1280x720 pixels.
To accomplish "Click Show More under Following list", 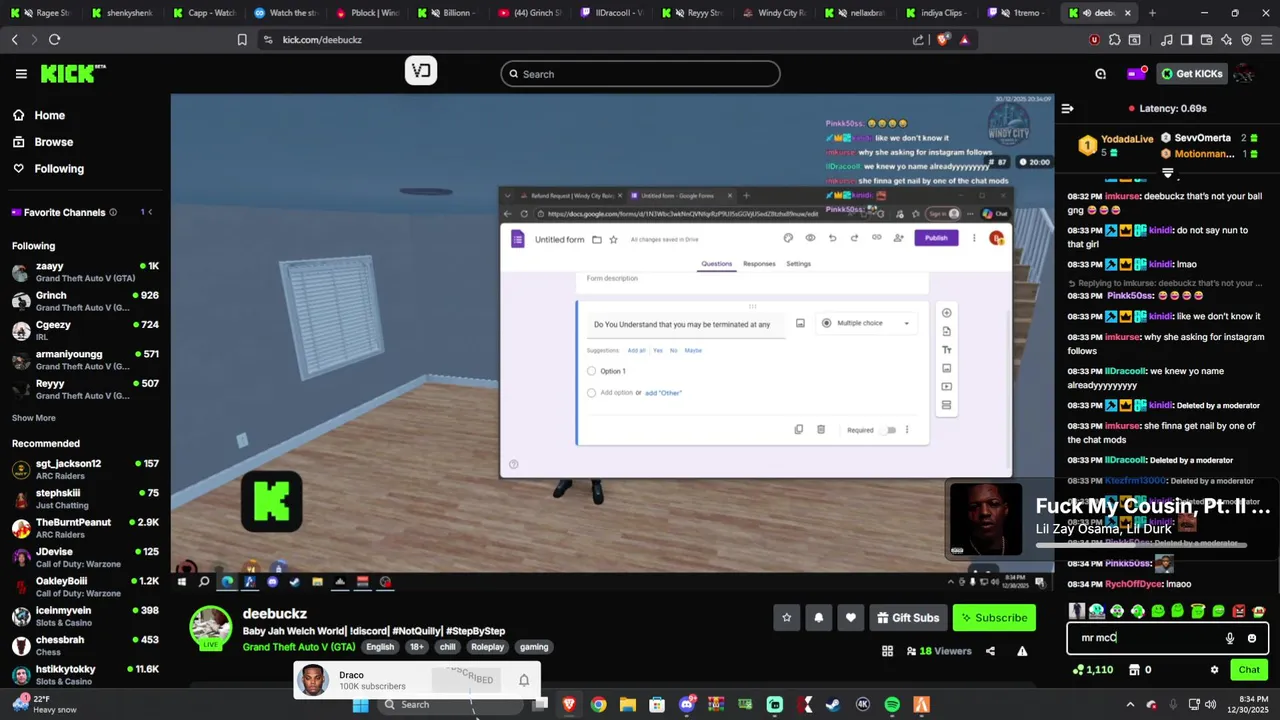I will coord(34,418).
